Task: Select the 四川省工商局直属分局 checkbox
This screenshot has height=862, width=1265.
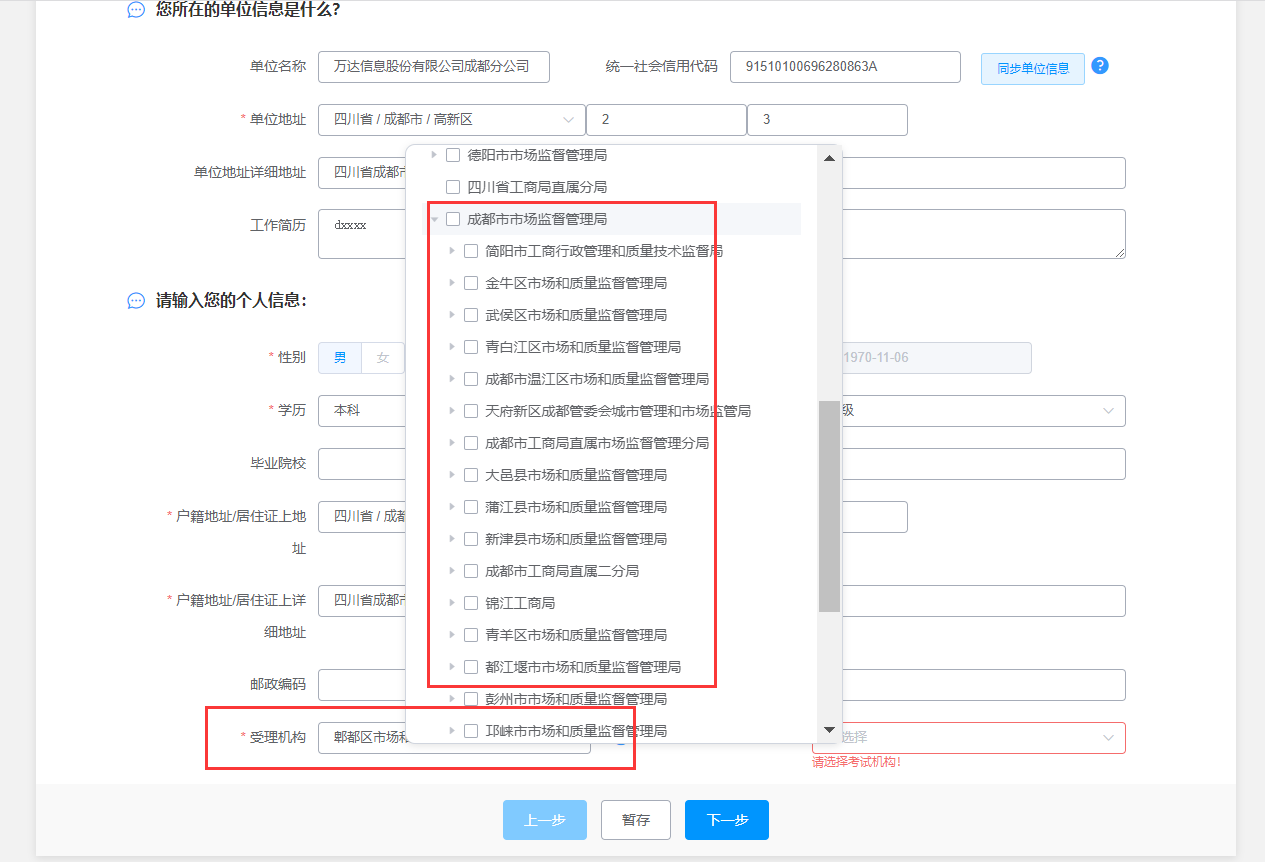Action: pyautogui.click(x=453, y=187)
